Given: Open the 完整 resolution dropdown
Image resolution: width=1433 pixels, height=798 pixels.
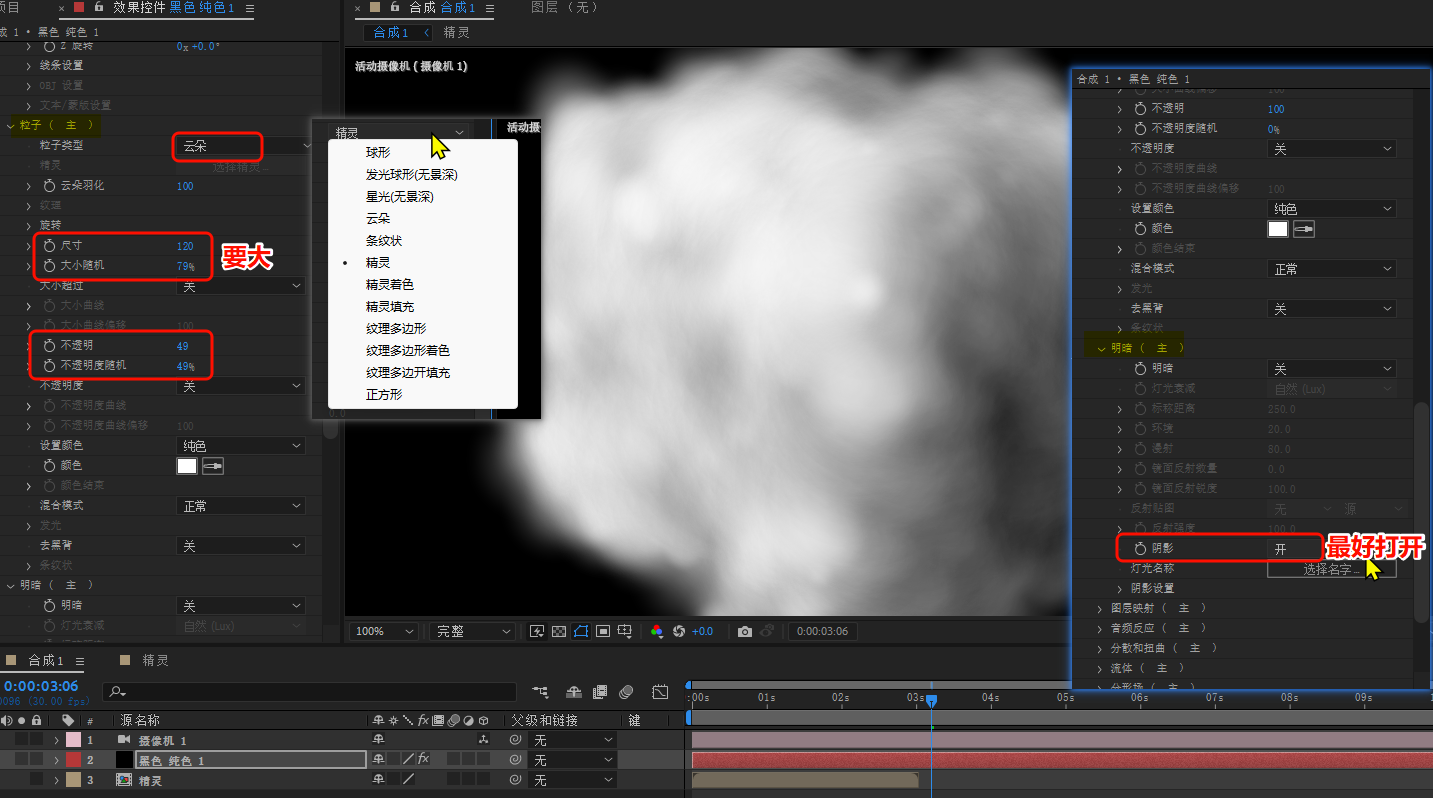Looking at the screenshot, I should 472,631.
